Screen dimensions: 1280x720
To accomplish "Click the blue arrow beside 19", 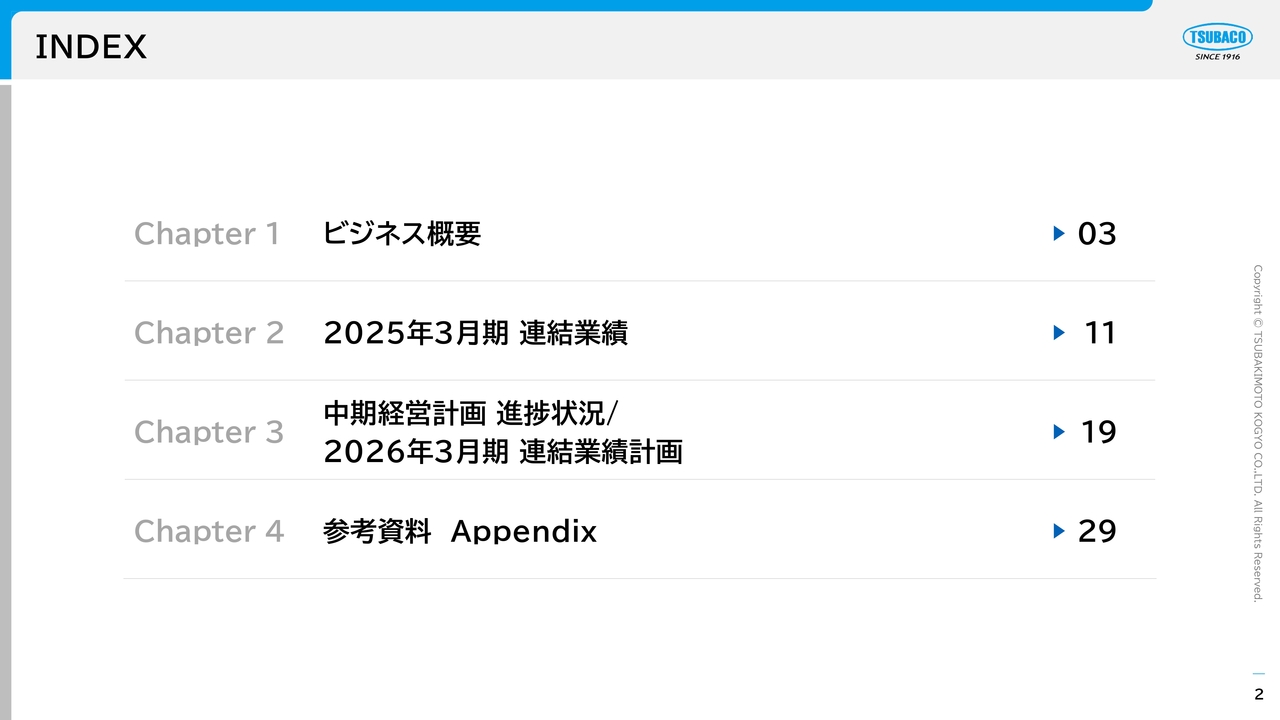I will [x=1059, y=432].
